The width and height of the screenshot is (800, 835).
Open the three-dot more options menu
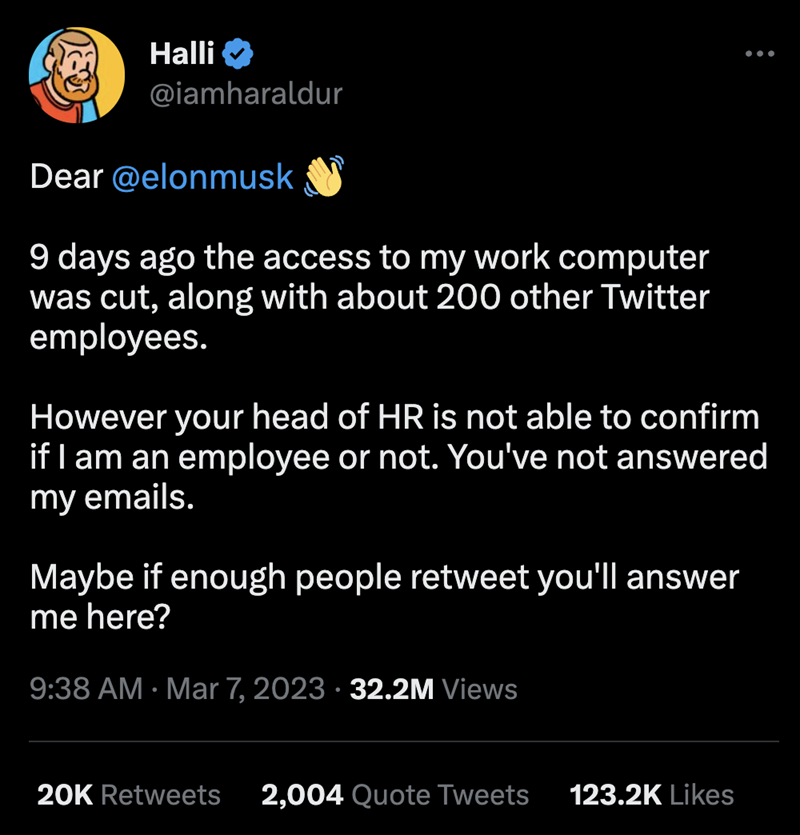(759, 53)
